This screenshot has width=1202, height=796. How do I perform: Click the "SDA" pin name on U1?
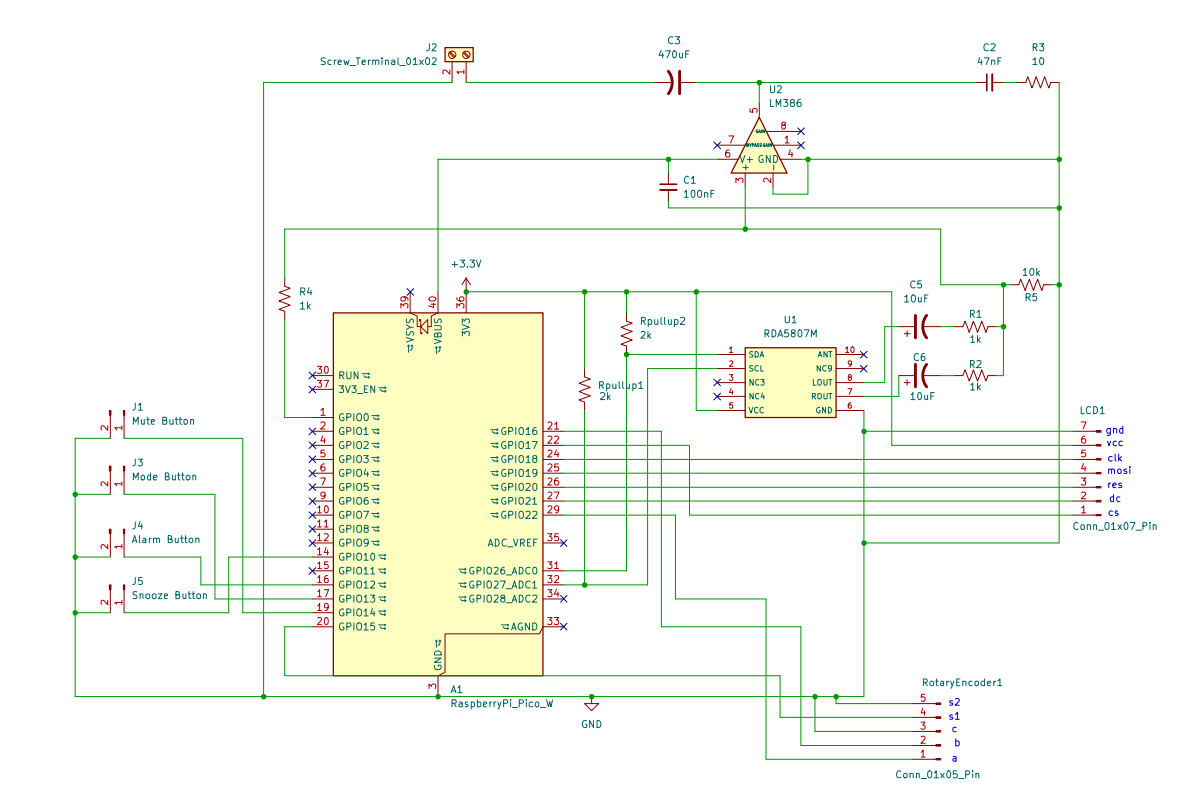[757, 354]
